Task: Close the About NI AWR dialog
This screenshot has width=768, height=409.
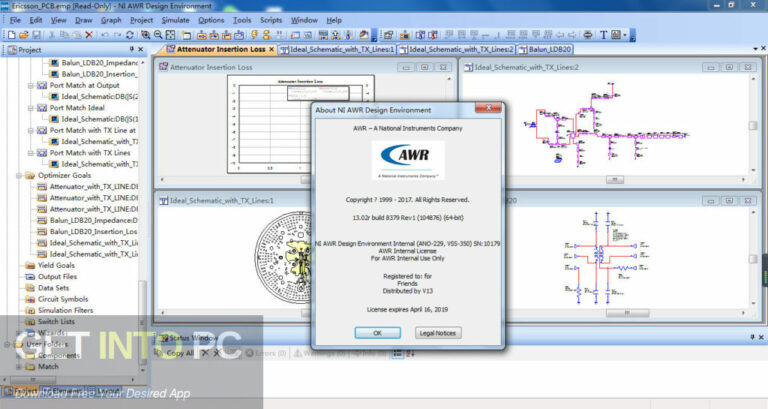Action: (488, 108)
